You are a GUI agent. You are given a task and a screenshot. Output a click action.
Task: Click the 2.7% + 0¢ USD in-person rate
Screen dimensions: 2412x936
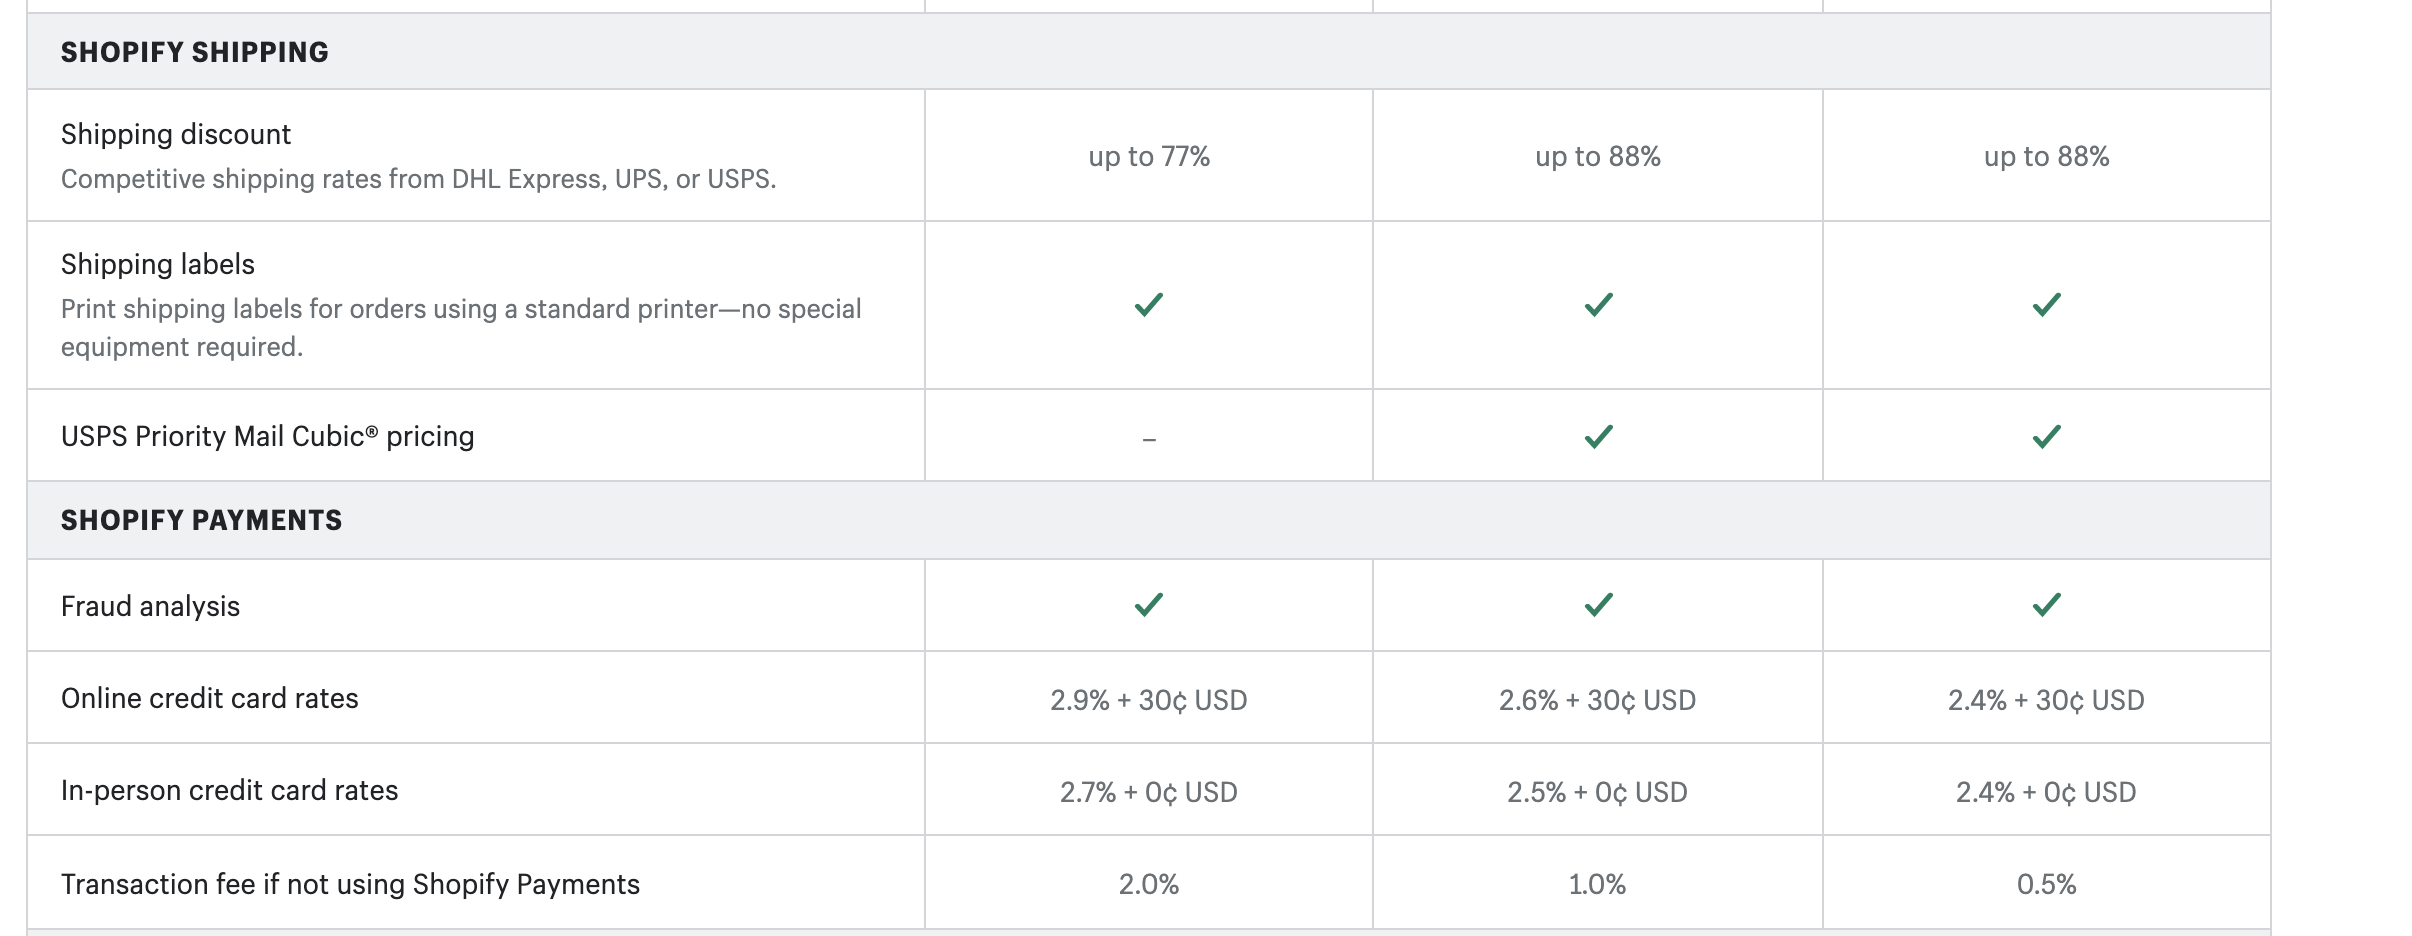[1149, 792]
